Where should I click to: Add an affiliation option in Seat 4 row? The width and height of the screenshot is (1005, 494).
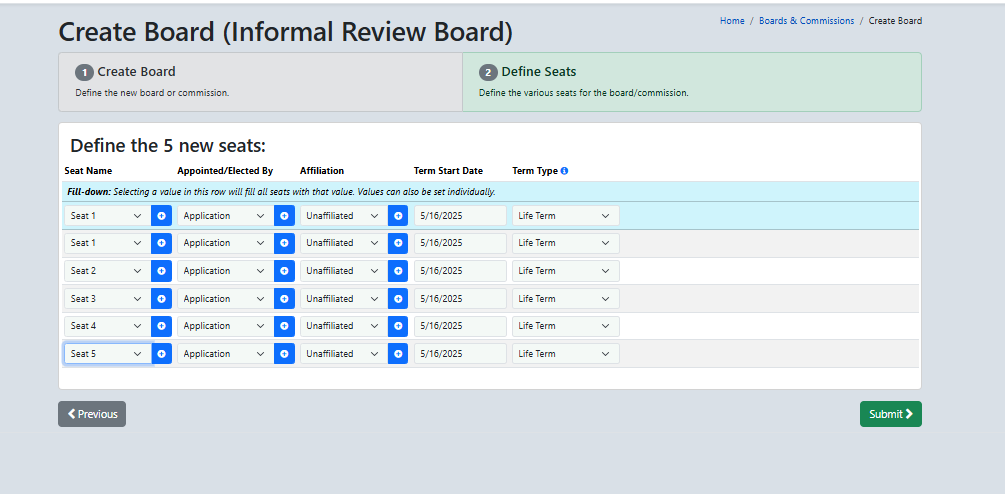[x=398, y=326]
